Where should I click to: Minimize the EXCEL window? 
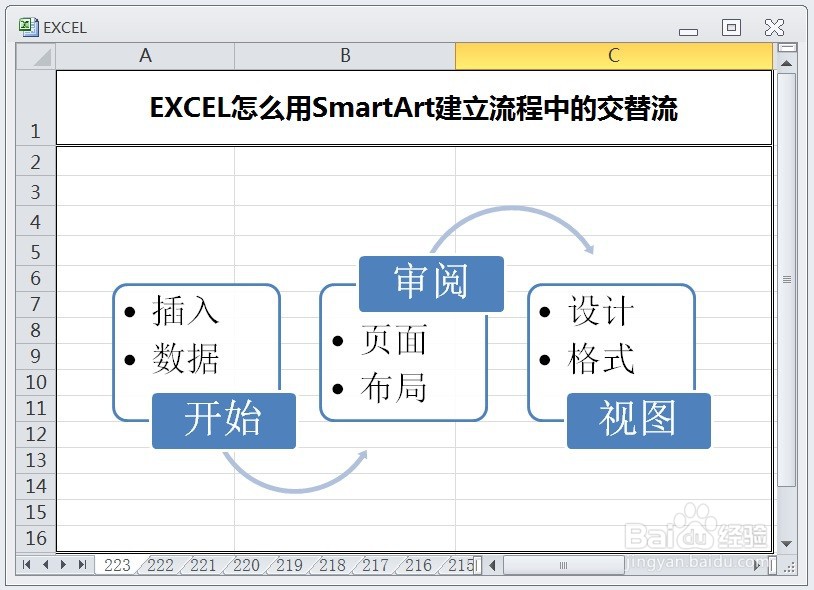(x=688, y=31)
